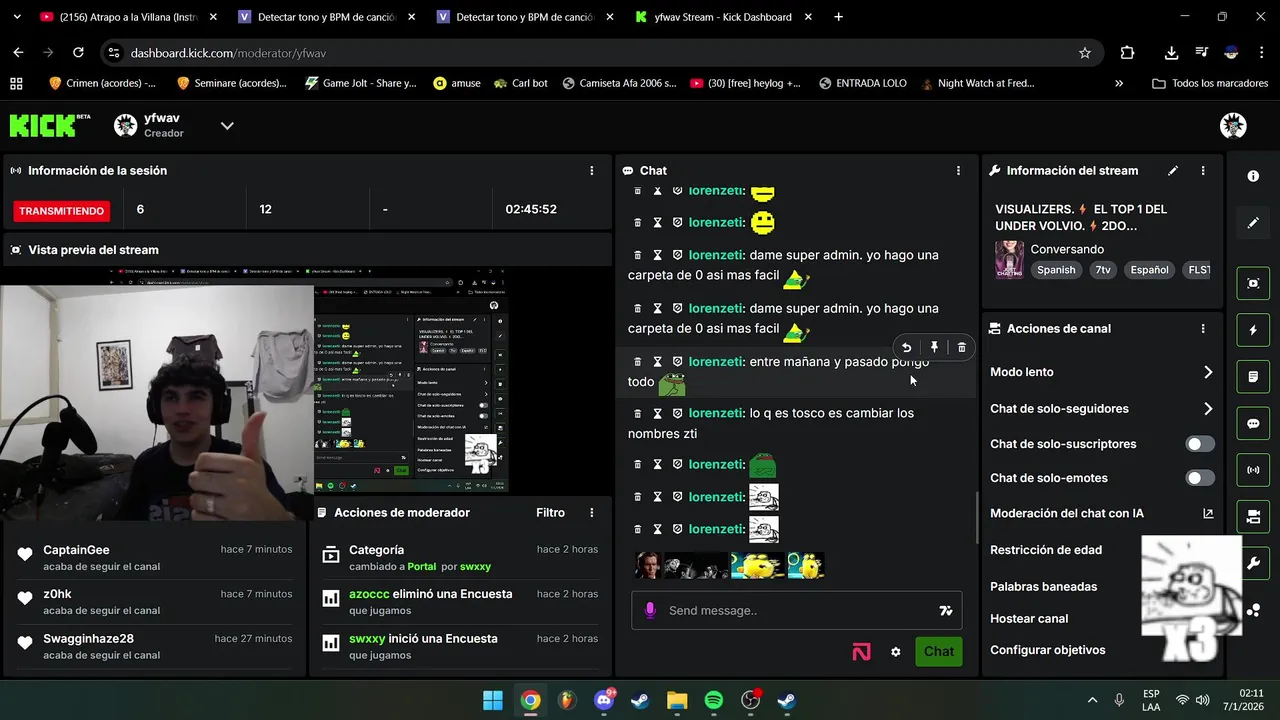The height and width of the screenshot is (720, 1280).
Task: Open chat settings gear icon
Action: tap(895, 652)
